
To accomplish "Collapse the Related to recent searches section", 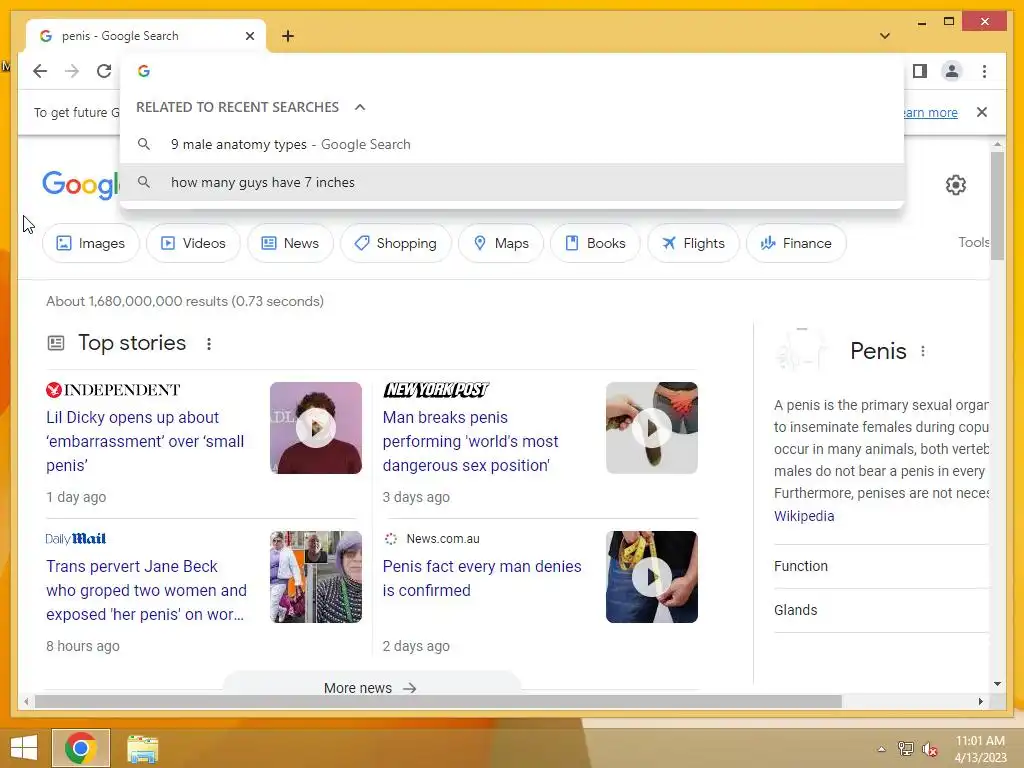I will [360, 107].
